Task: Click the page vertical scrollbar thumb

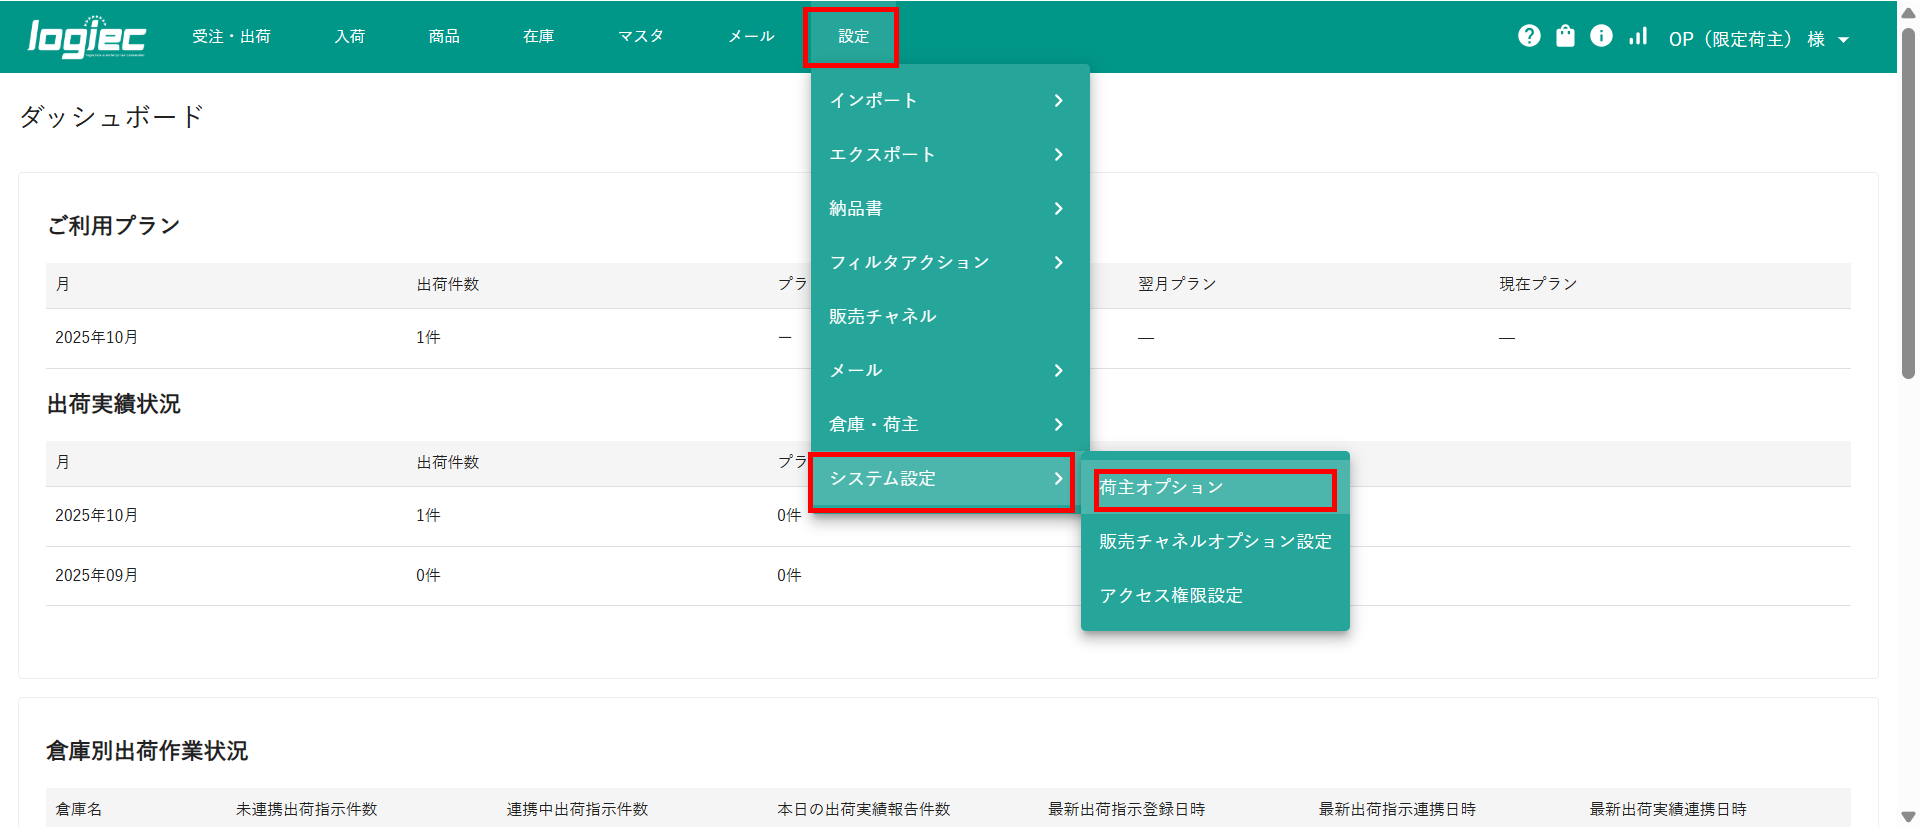Action: click(x=1908, y=200)
